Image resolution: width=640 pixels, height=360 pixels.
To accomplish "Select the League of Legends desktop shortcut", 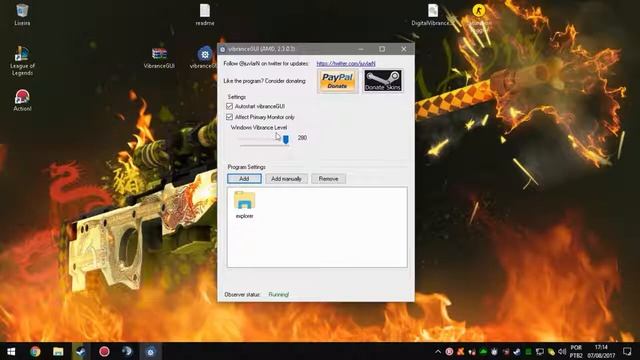I will point(22,61).
